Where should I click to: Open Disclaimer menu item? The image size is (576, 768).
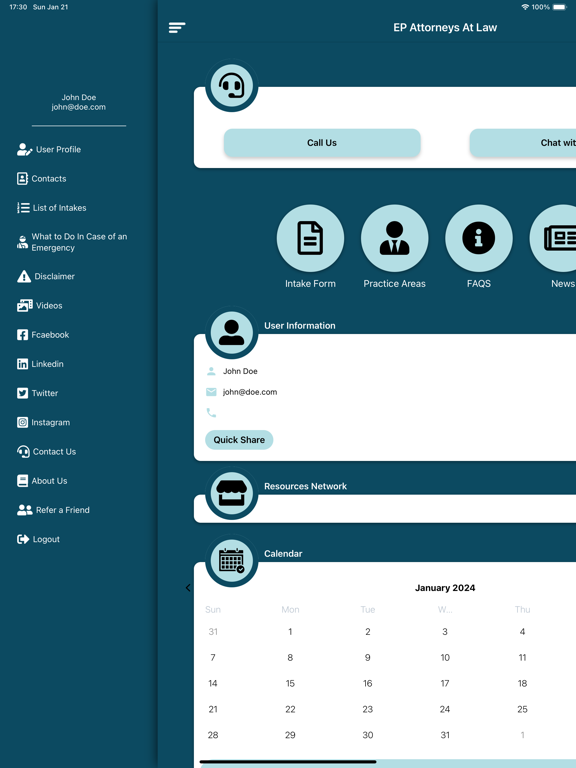point(46,276)
